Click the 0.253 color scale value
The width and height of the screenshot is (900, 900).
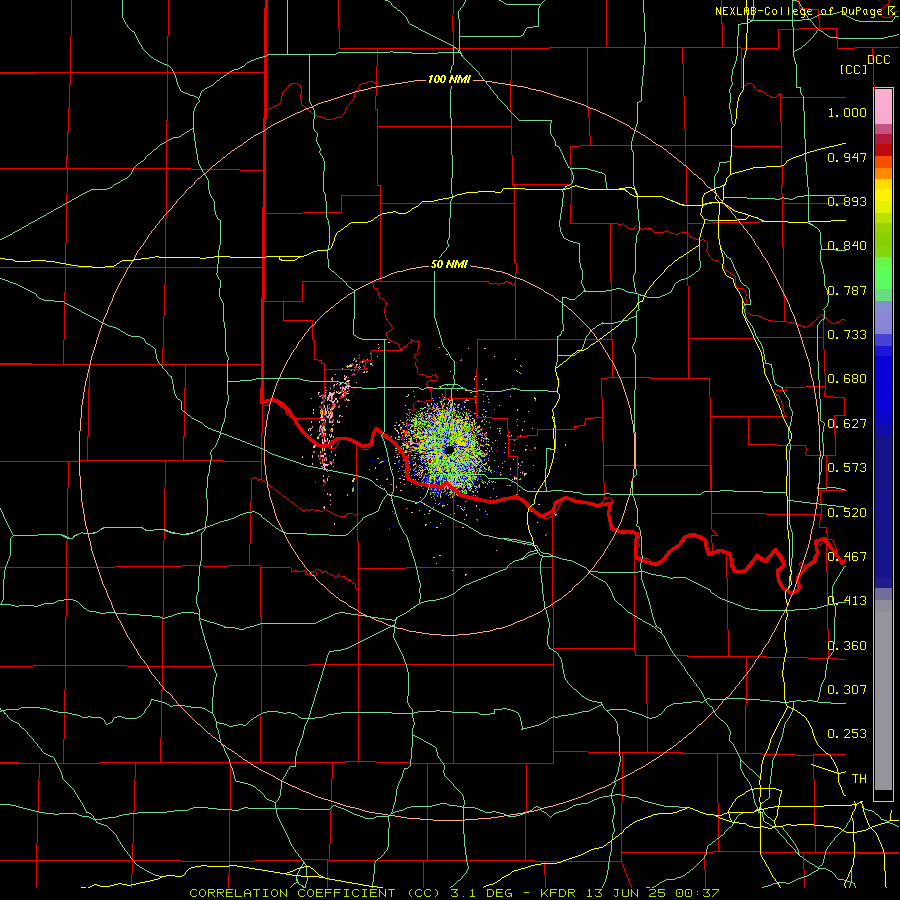click(847, 734)
